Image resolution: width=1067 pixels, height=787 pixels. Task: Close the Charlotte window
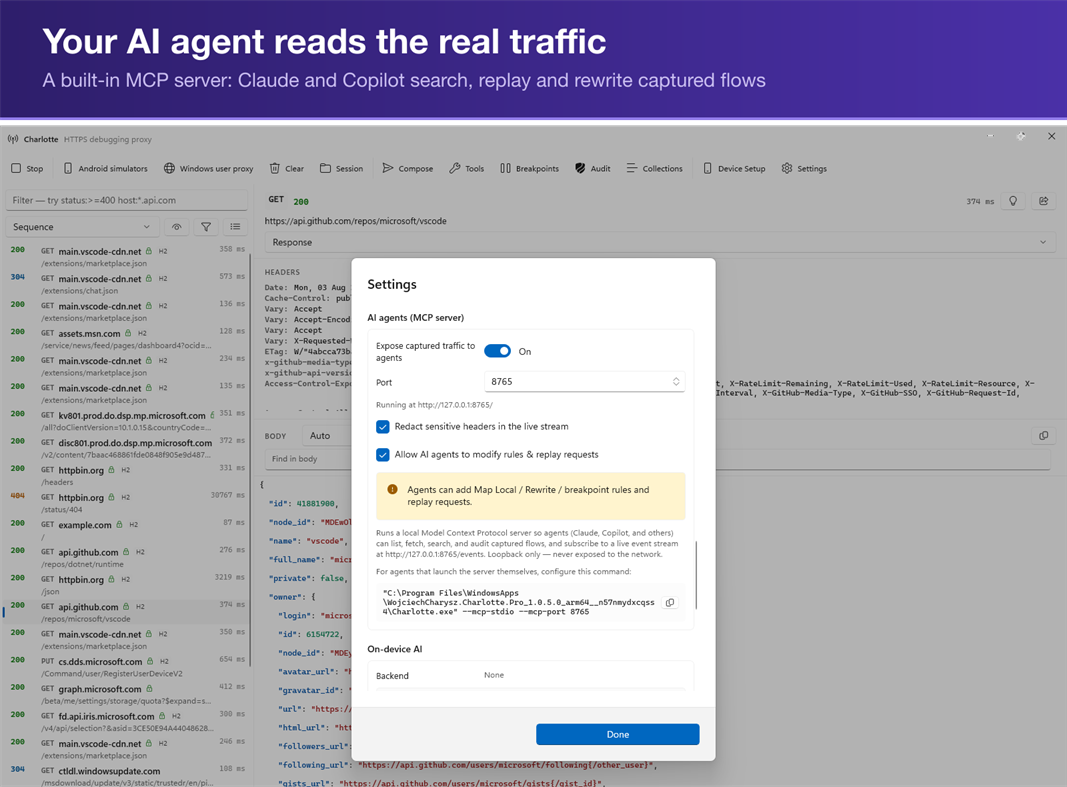click(x=1051, y=137)
